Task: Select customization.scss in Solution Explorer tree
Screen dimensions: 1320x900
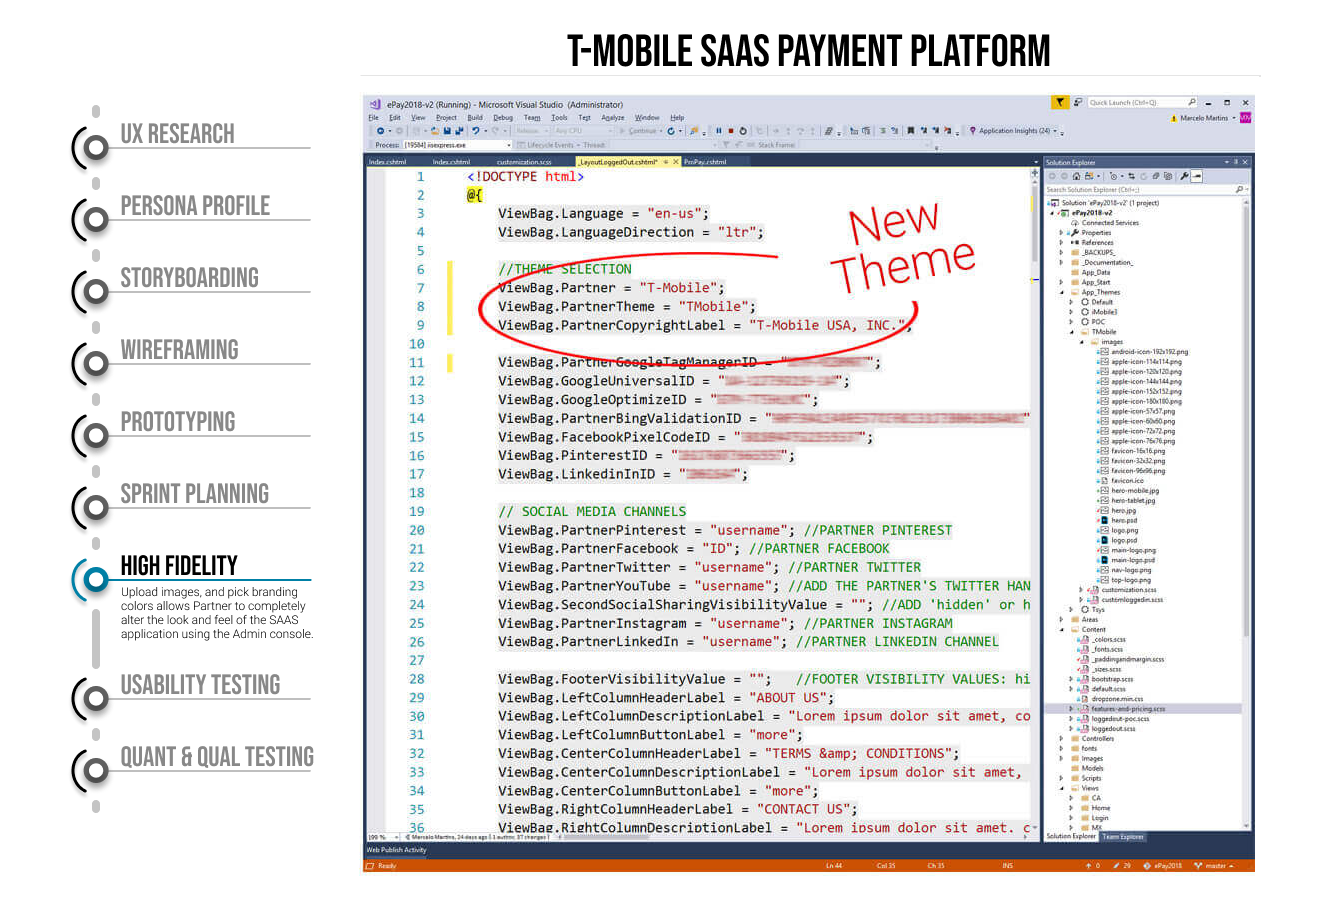Action: 1128,590
